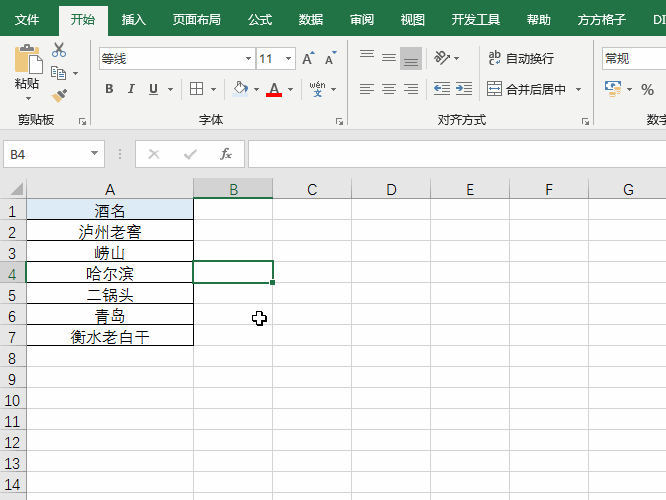
Task: Center cell text horizontally
Action: pos(389,89)
